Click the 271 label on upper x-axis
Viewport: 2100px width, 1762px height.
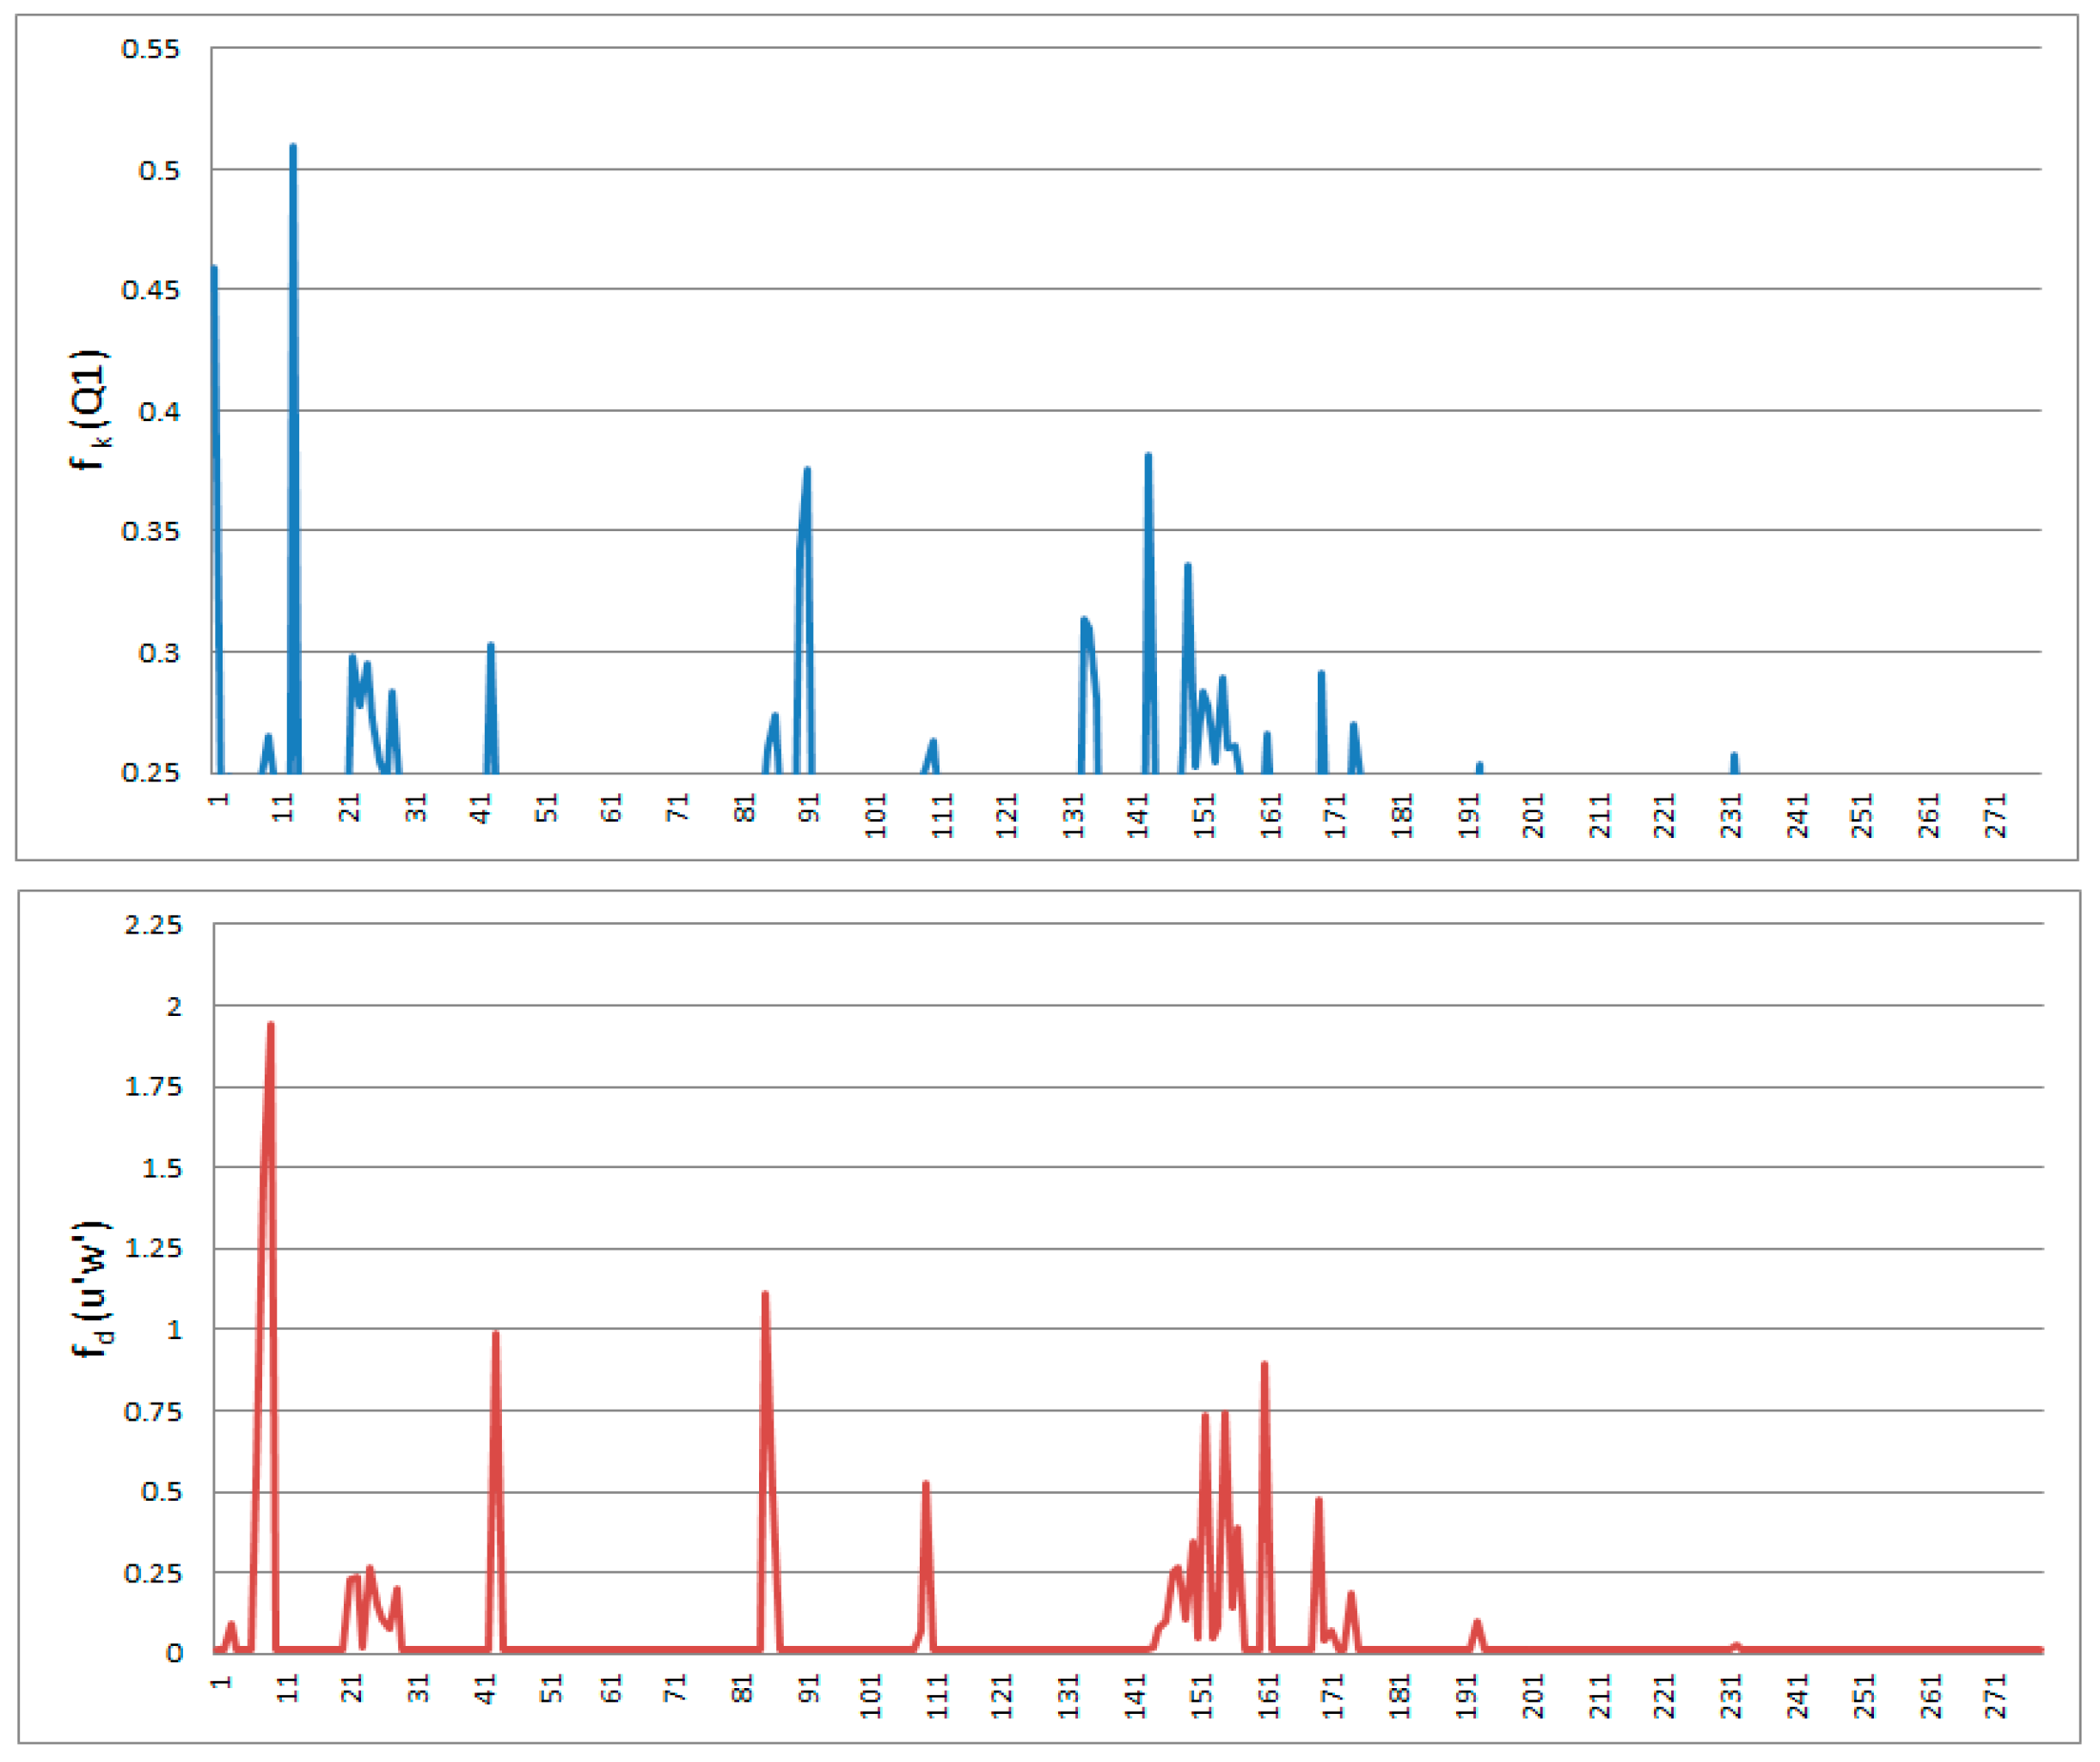1996,815
